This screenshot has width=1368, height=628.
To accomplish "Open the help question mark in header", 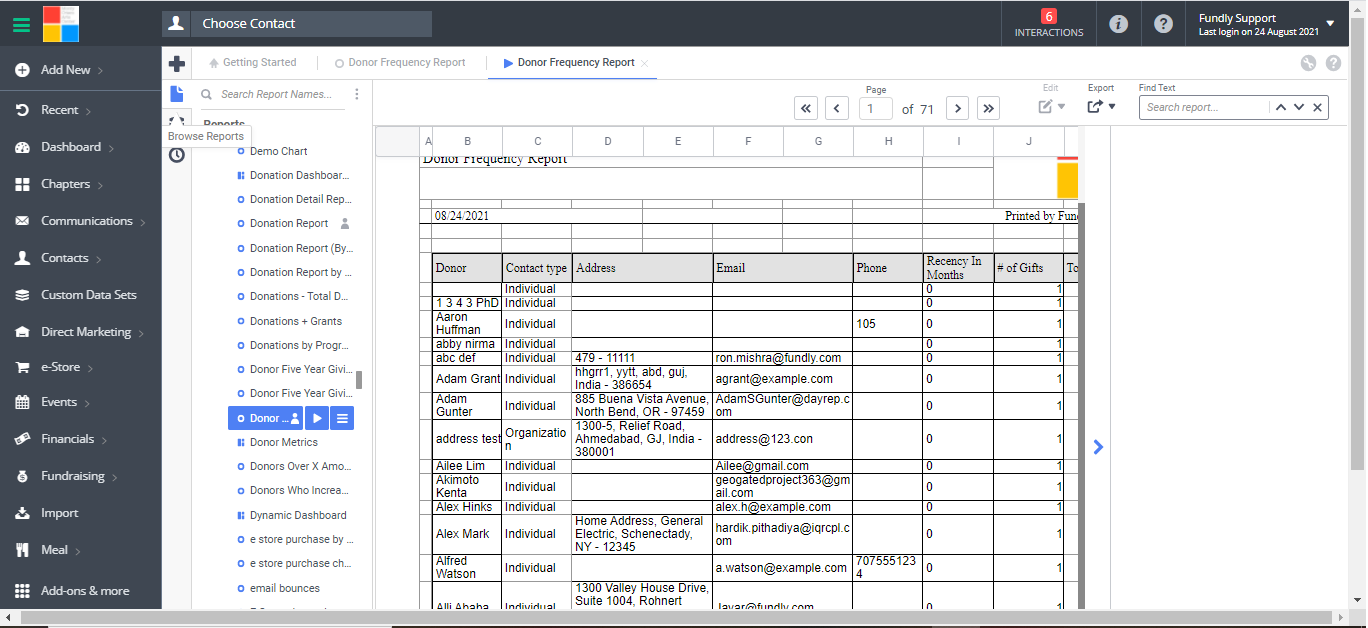I will [x=1163, y=24].
